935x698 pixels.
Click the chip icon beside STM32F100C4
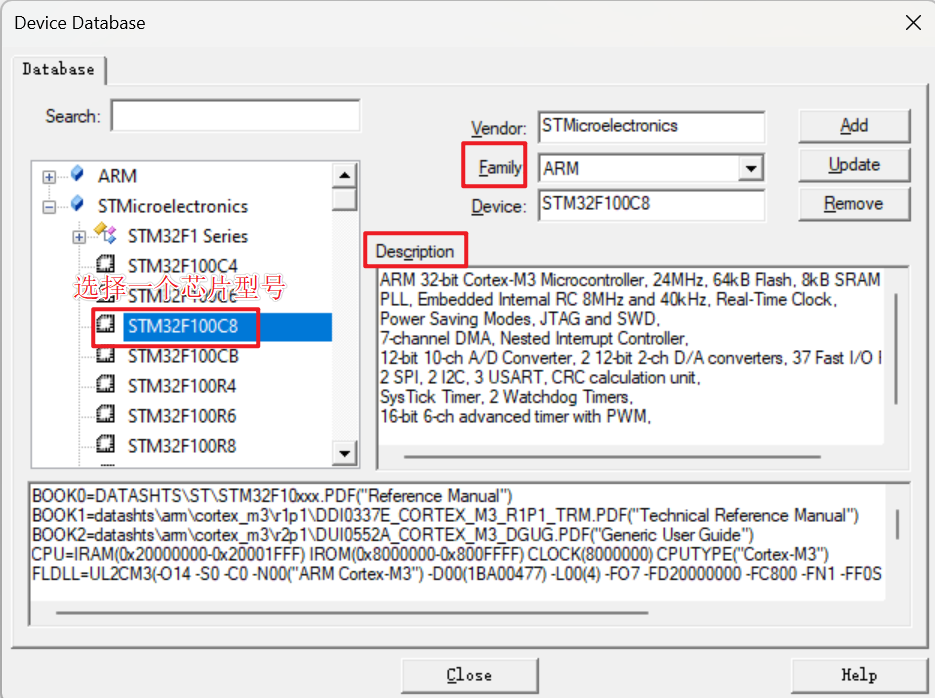(106, 264)
